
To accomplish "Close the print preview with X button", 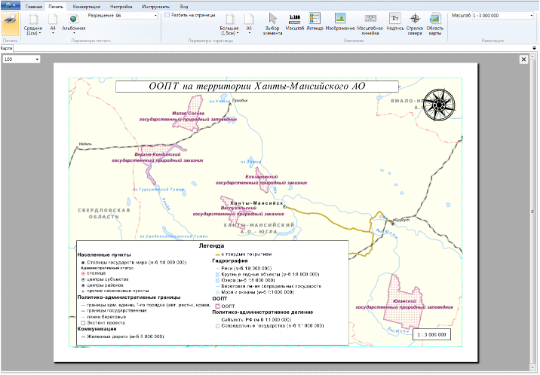I will coord(523,59).
